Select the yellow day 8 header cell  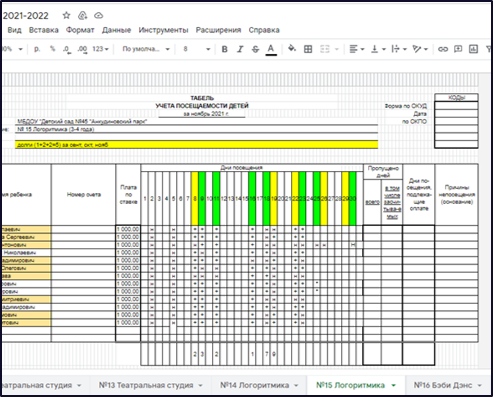[195, 199]
